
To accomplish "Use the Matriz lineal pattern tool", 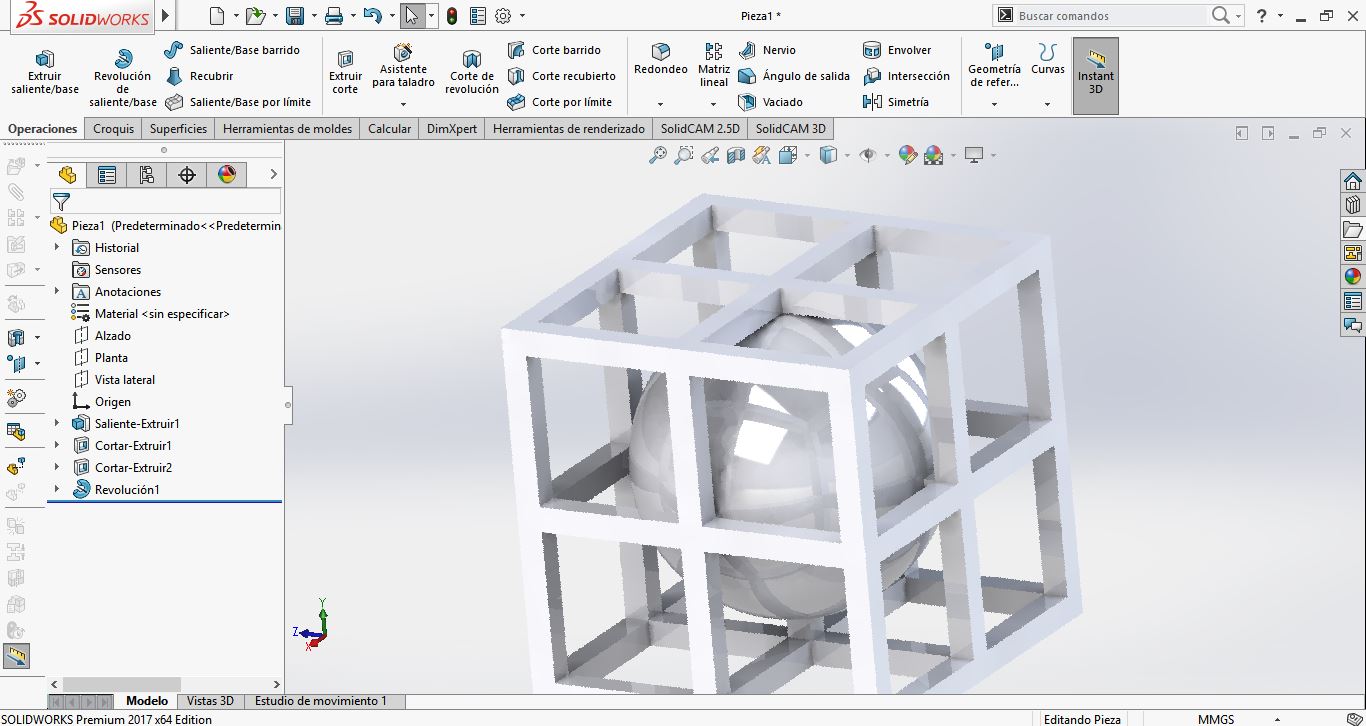I will pyautogui.click(x=714, y=65).
